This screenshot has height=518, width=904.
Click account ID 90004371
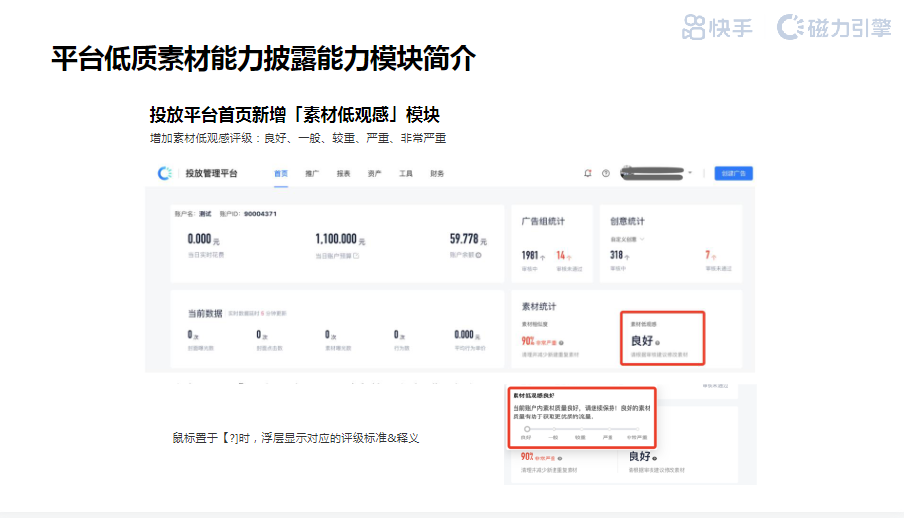(x=260, y=214)
